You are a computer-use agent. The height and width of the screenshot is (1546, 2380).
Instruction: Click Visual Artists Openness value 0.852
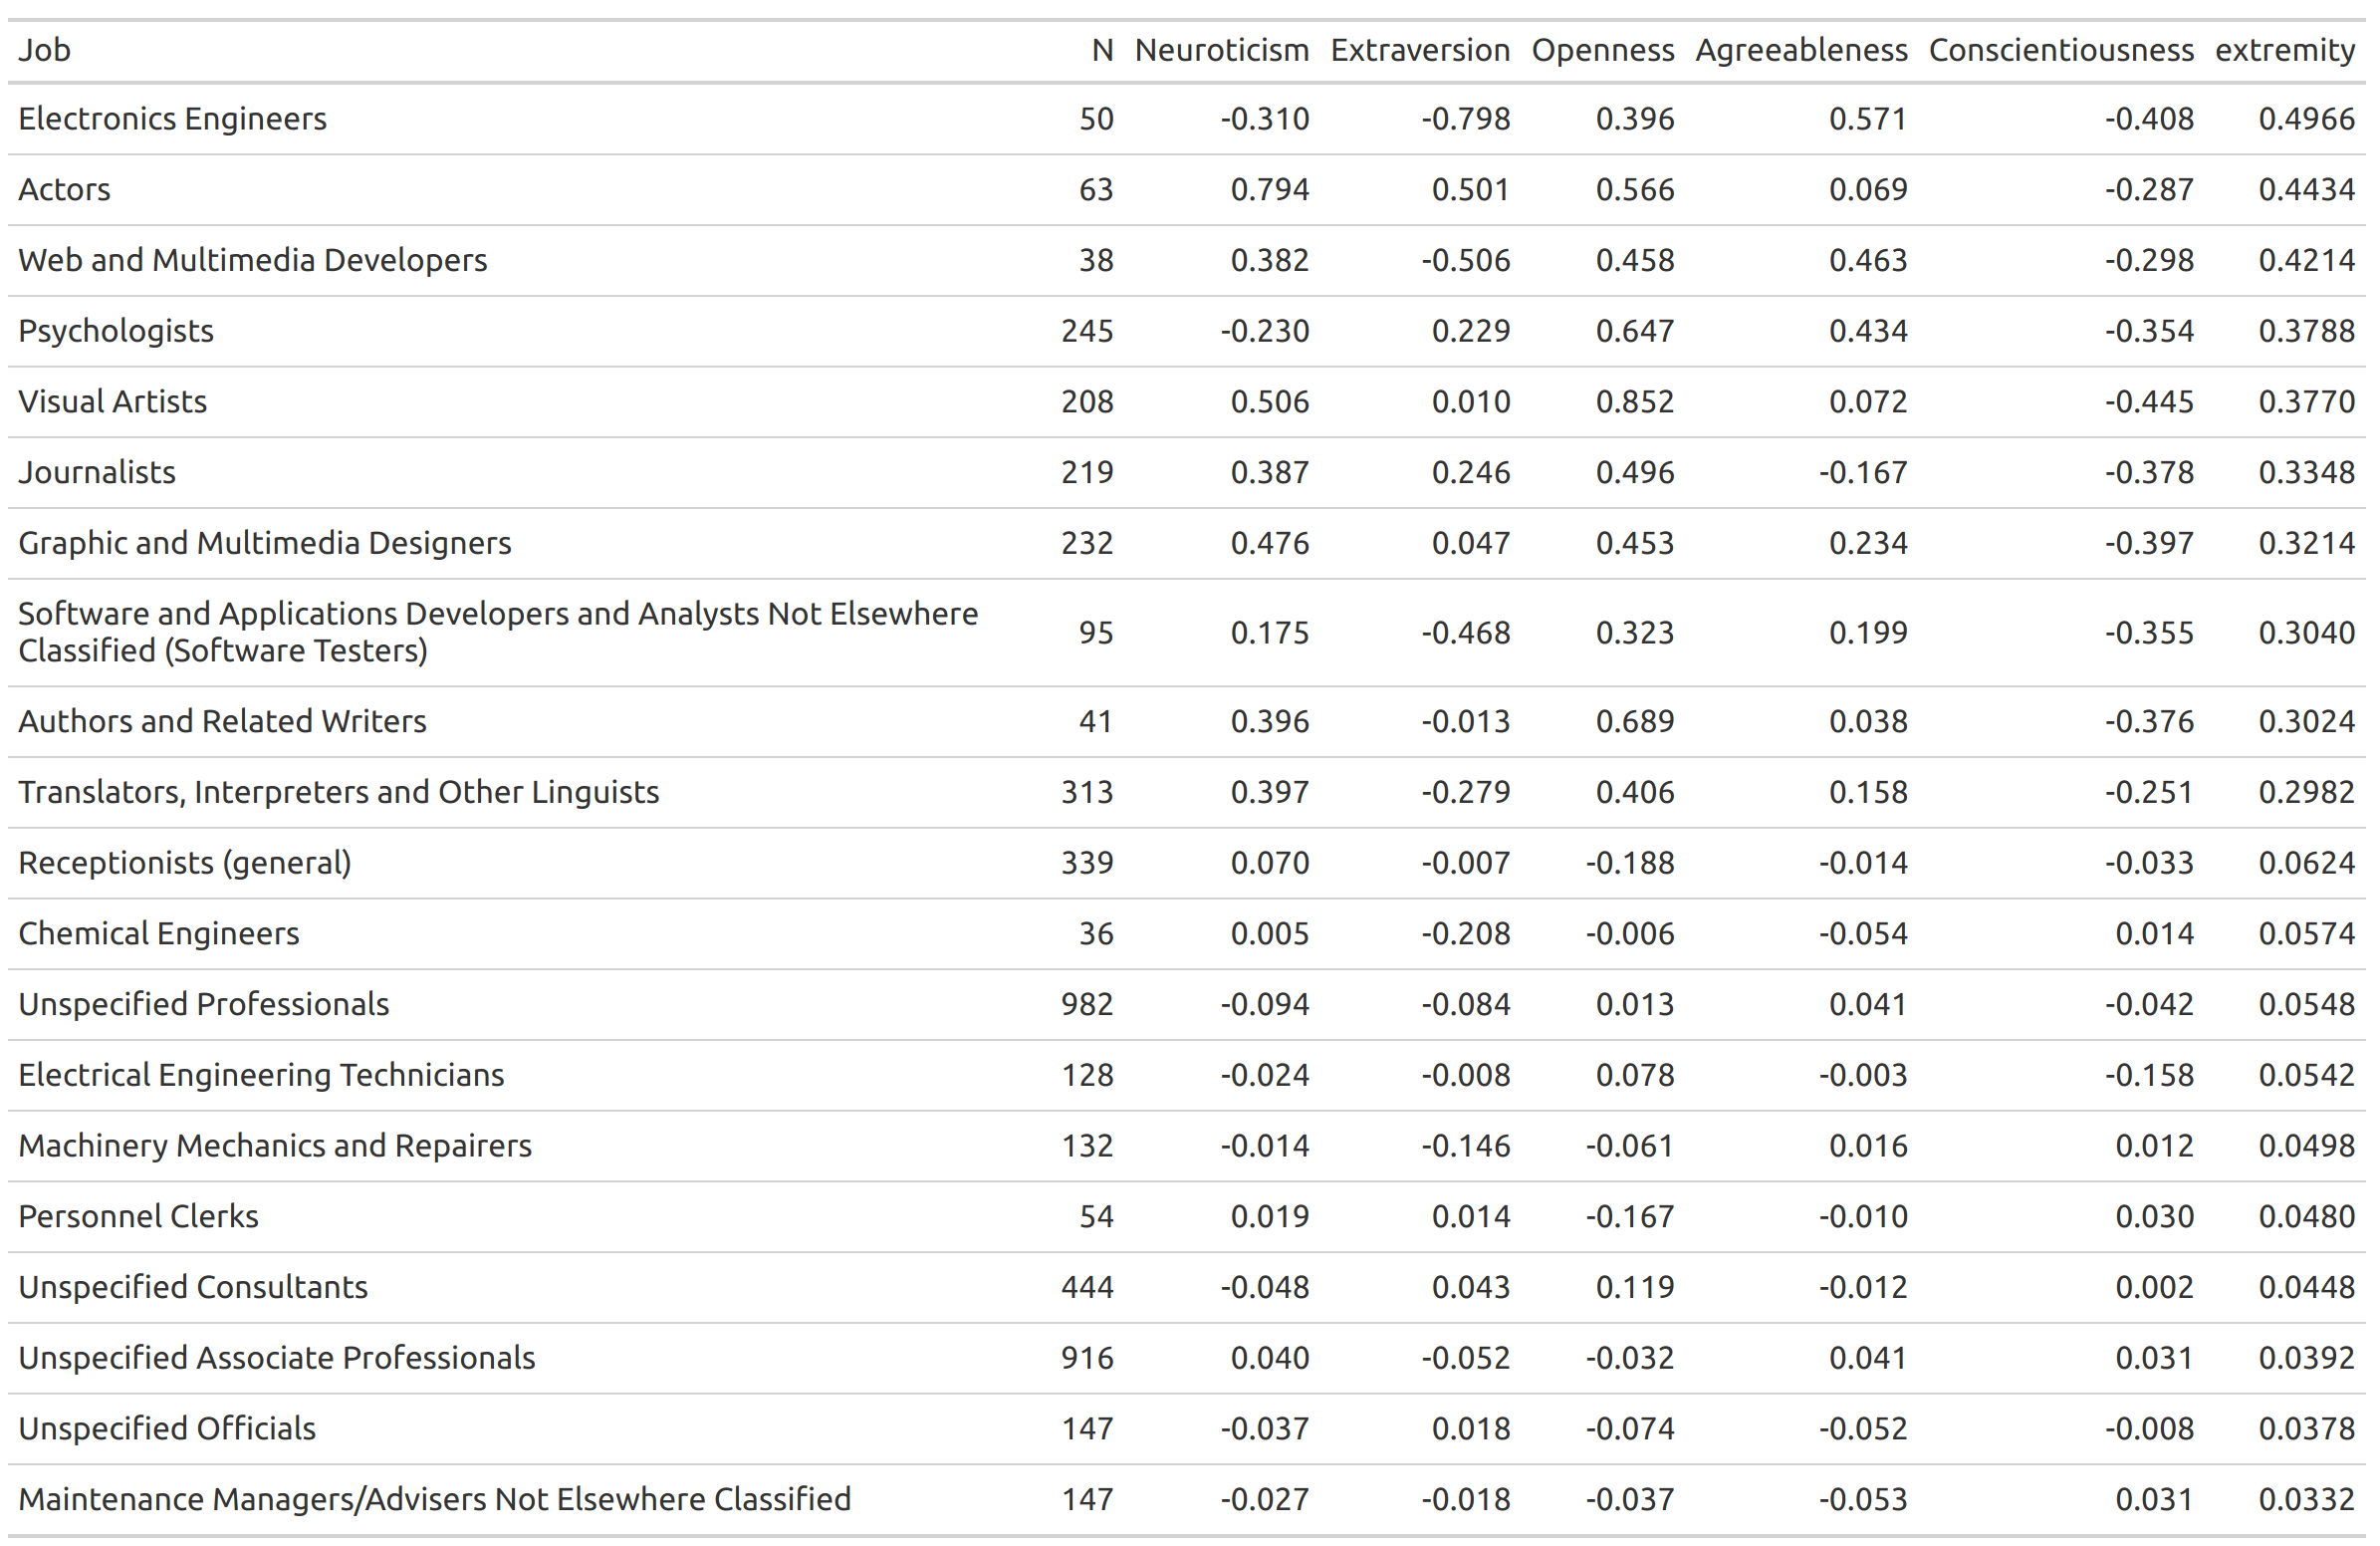1635,402
